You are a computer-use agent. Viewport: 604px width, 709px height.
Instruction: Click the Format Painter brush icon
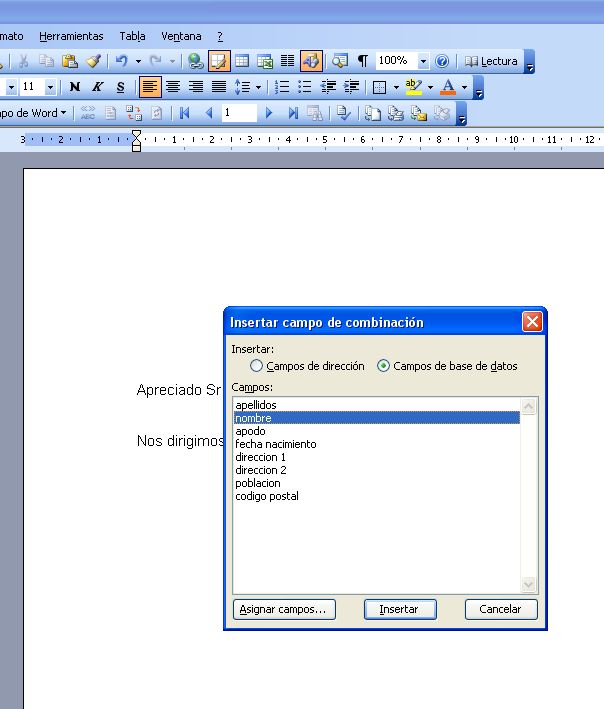pyautogui.click(x=93, y=61)
